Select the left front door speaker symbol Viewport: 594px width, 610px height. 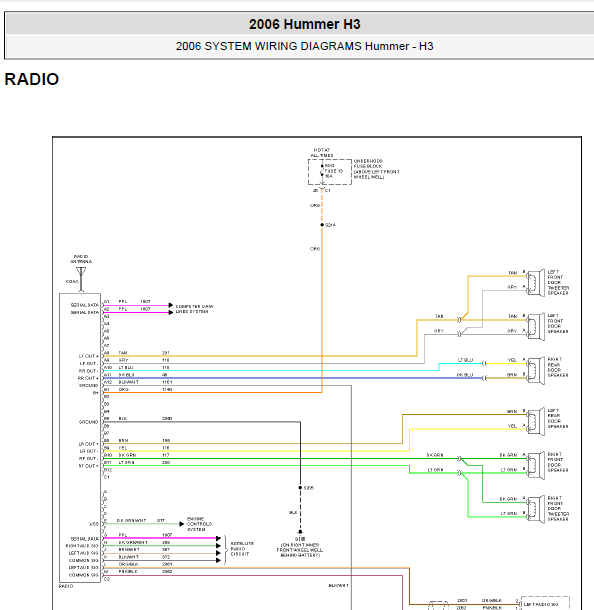point(536,326)
